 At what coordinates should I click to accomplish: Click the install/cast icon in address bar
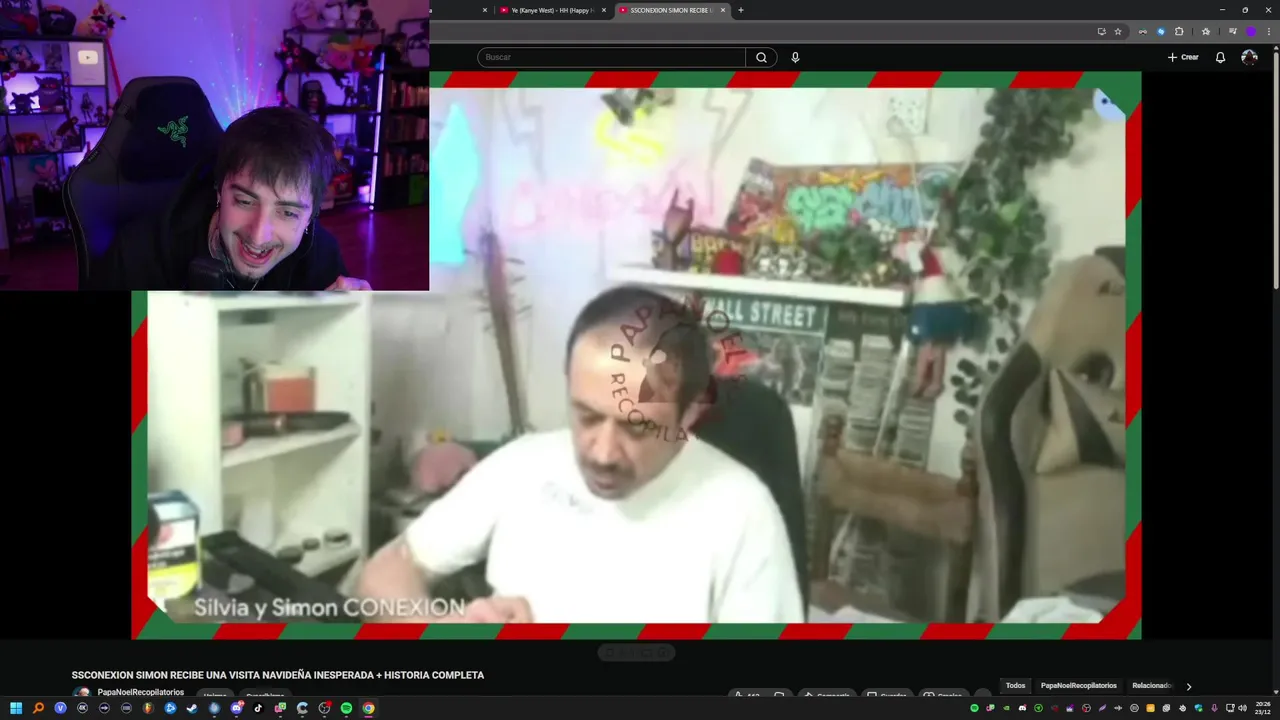[x=1102, y=31]
